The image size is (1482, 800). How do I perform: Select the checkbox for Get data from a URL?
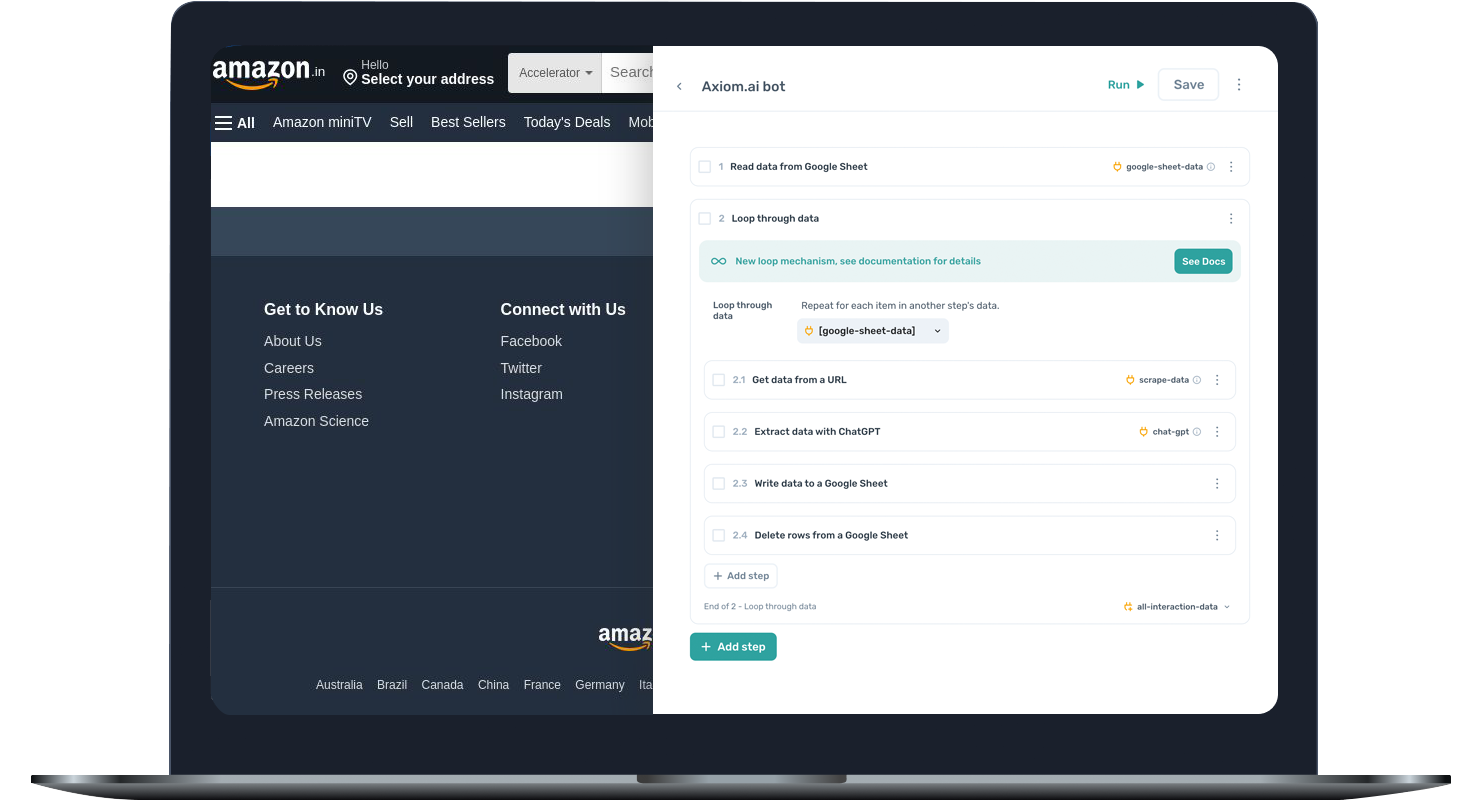click(x=718, y=380)
